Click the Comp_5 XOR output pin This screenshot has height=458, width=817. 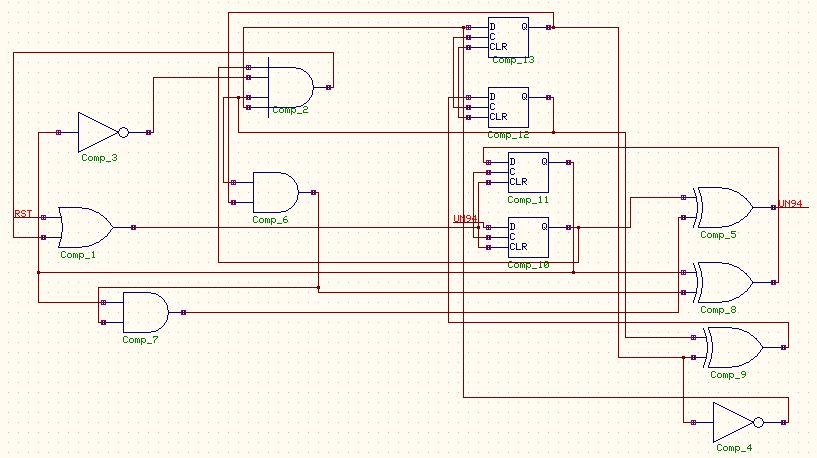coord(773,207)
